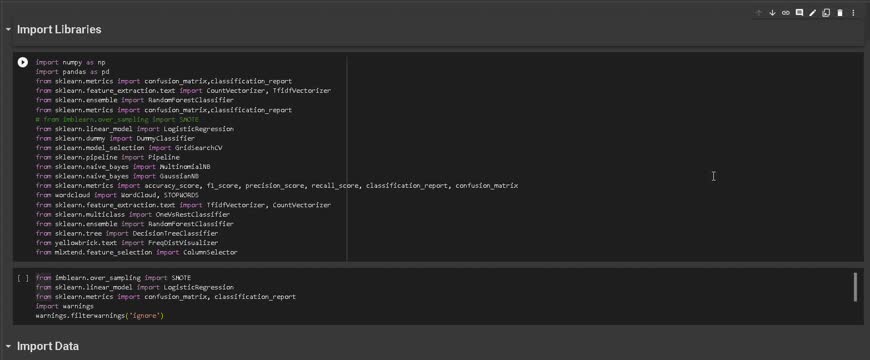Collapse the Import Data section
This screenshot has height=360, width=870.
coord(8,346)
